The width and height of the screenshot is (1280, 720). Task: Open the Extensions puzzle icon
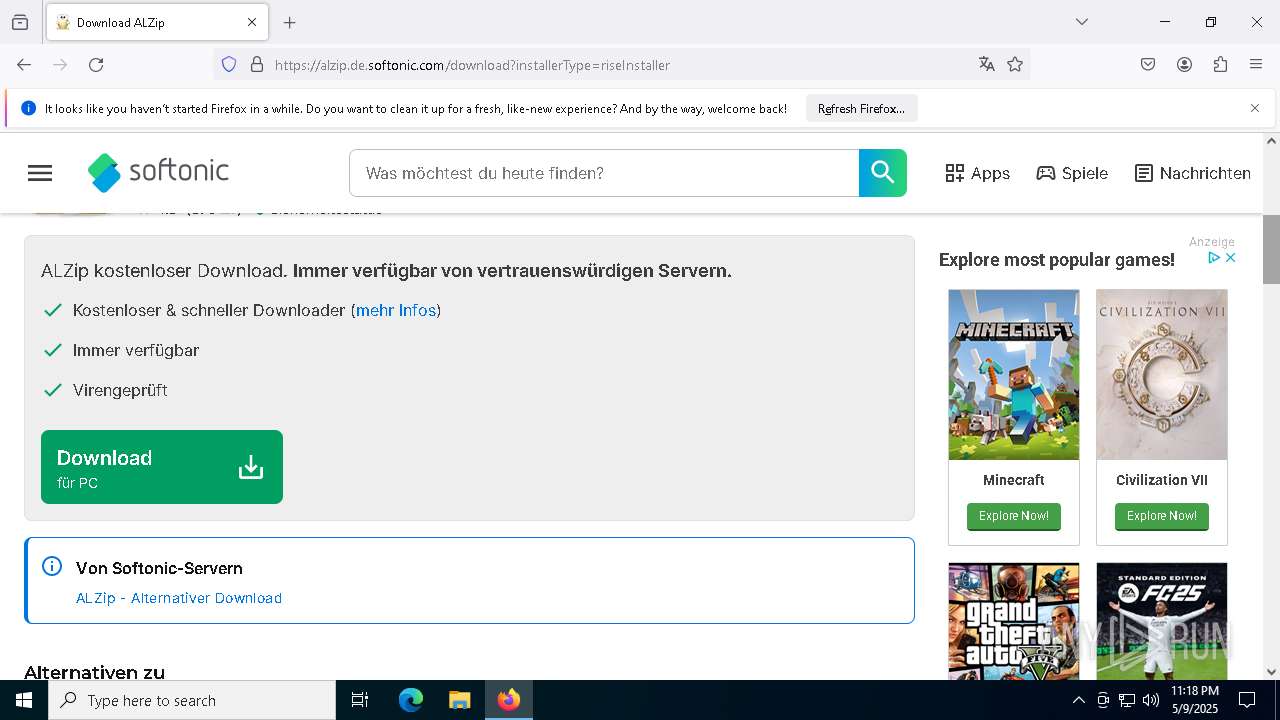coord(1220,65)
